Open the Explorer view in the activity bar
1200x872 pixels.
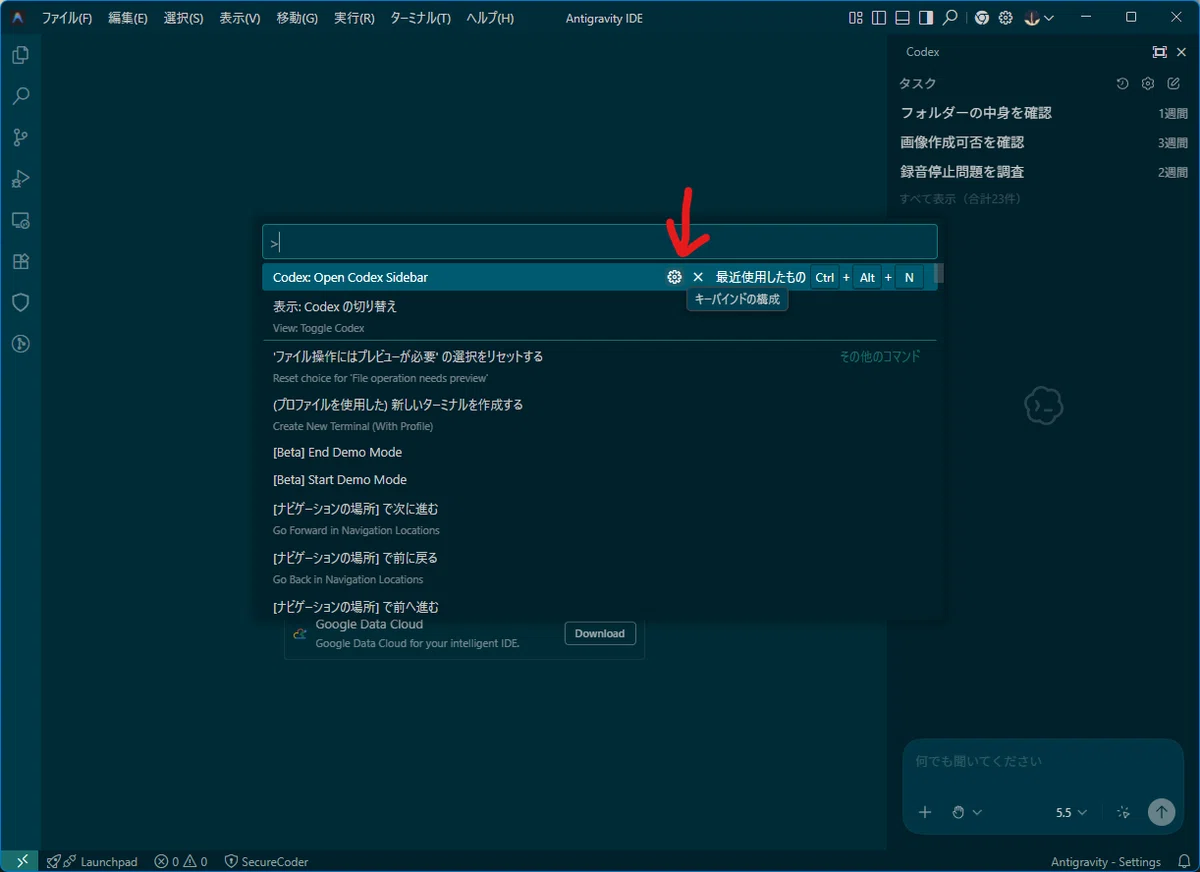[20, 55]
